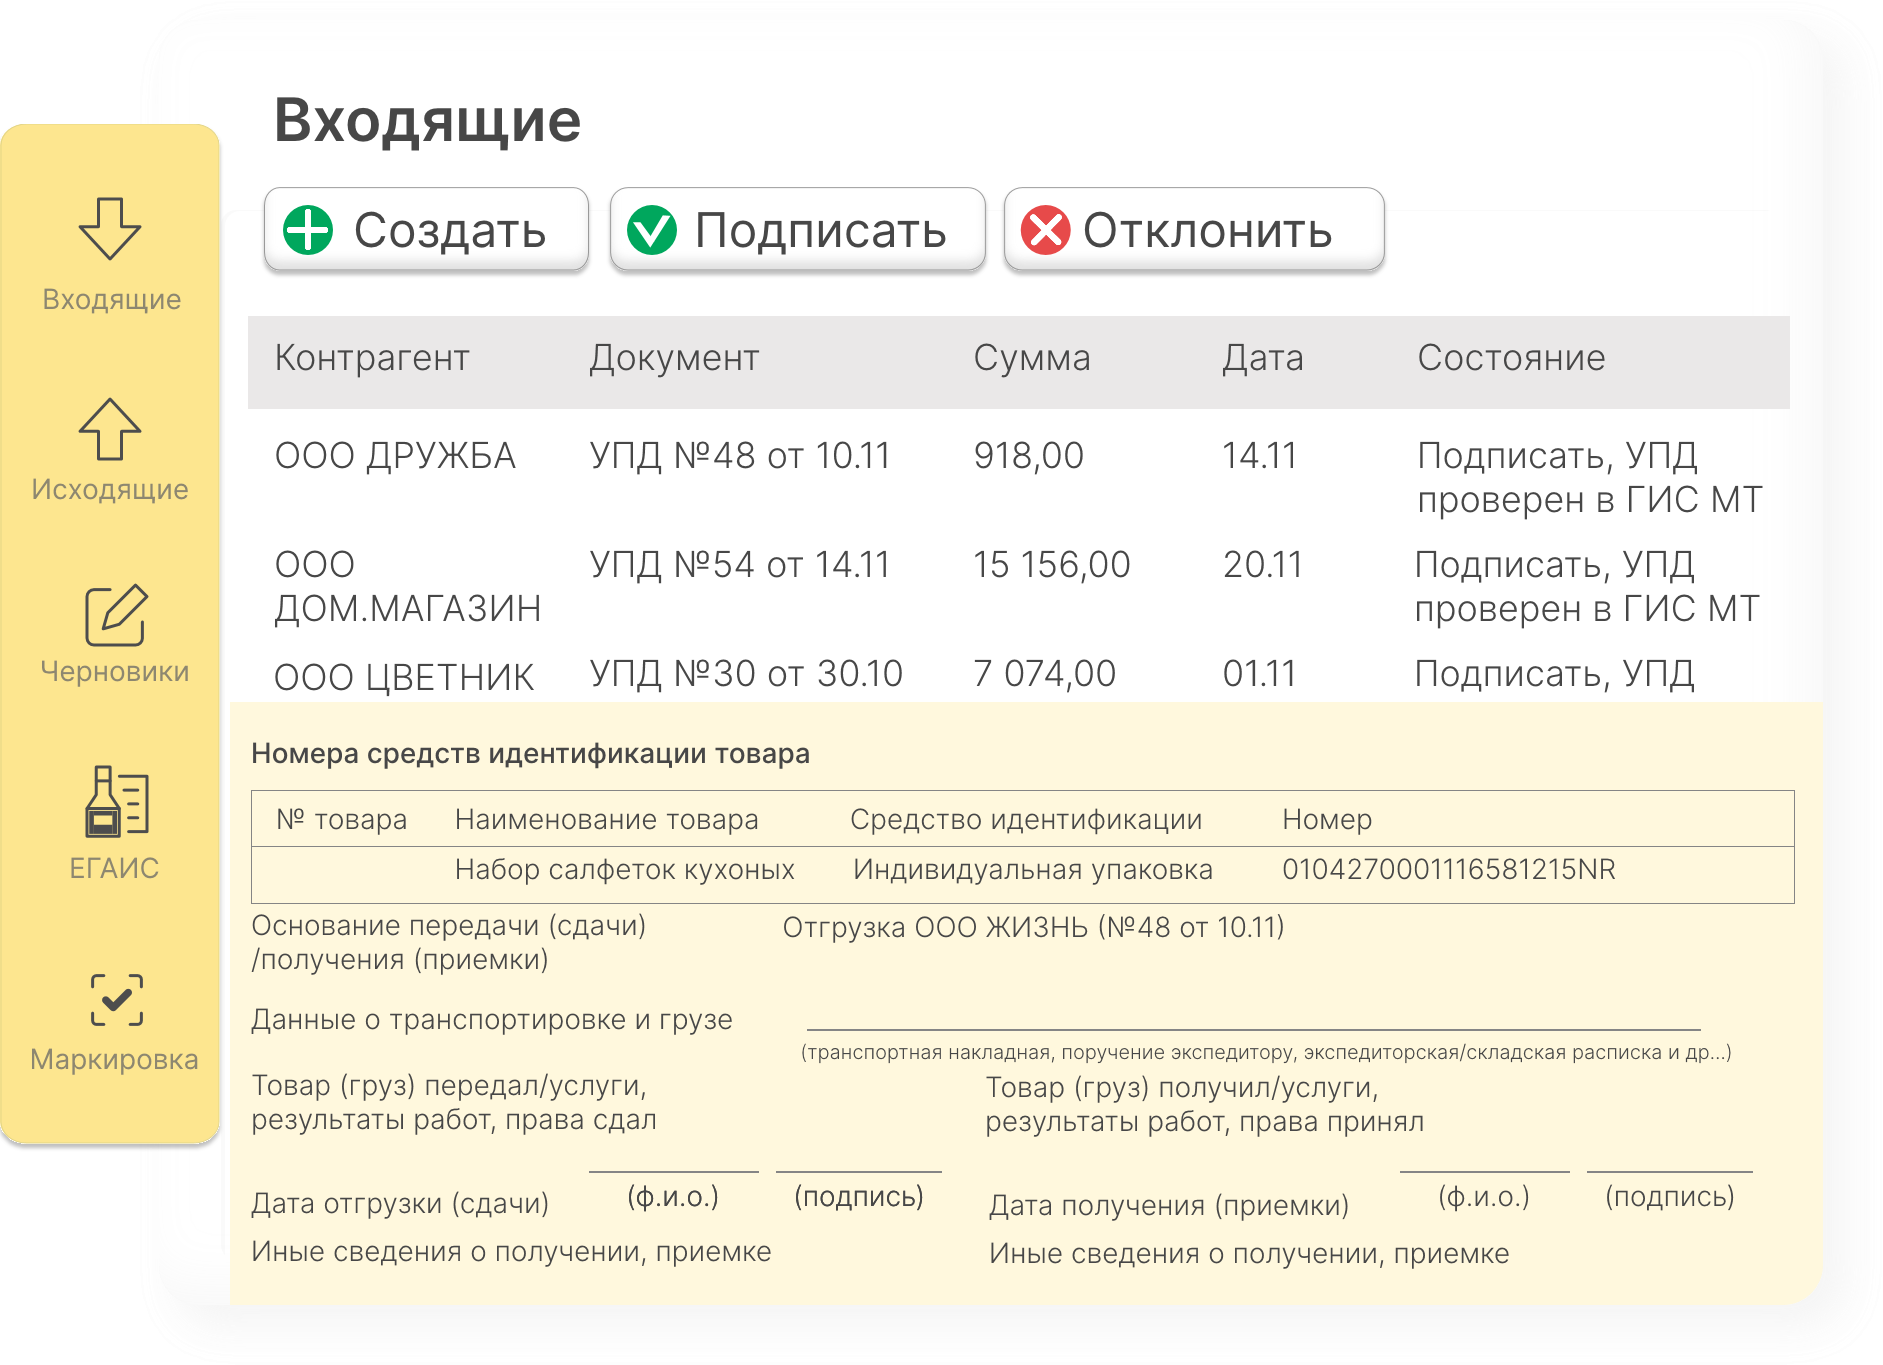Click the green plus icon on Создать
This screenshot has height=1365, width=1883.
[x=308, y=230]
